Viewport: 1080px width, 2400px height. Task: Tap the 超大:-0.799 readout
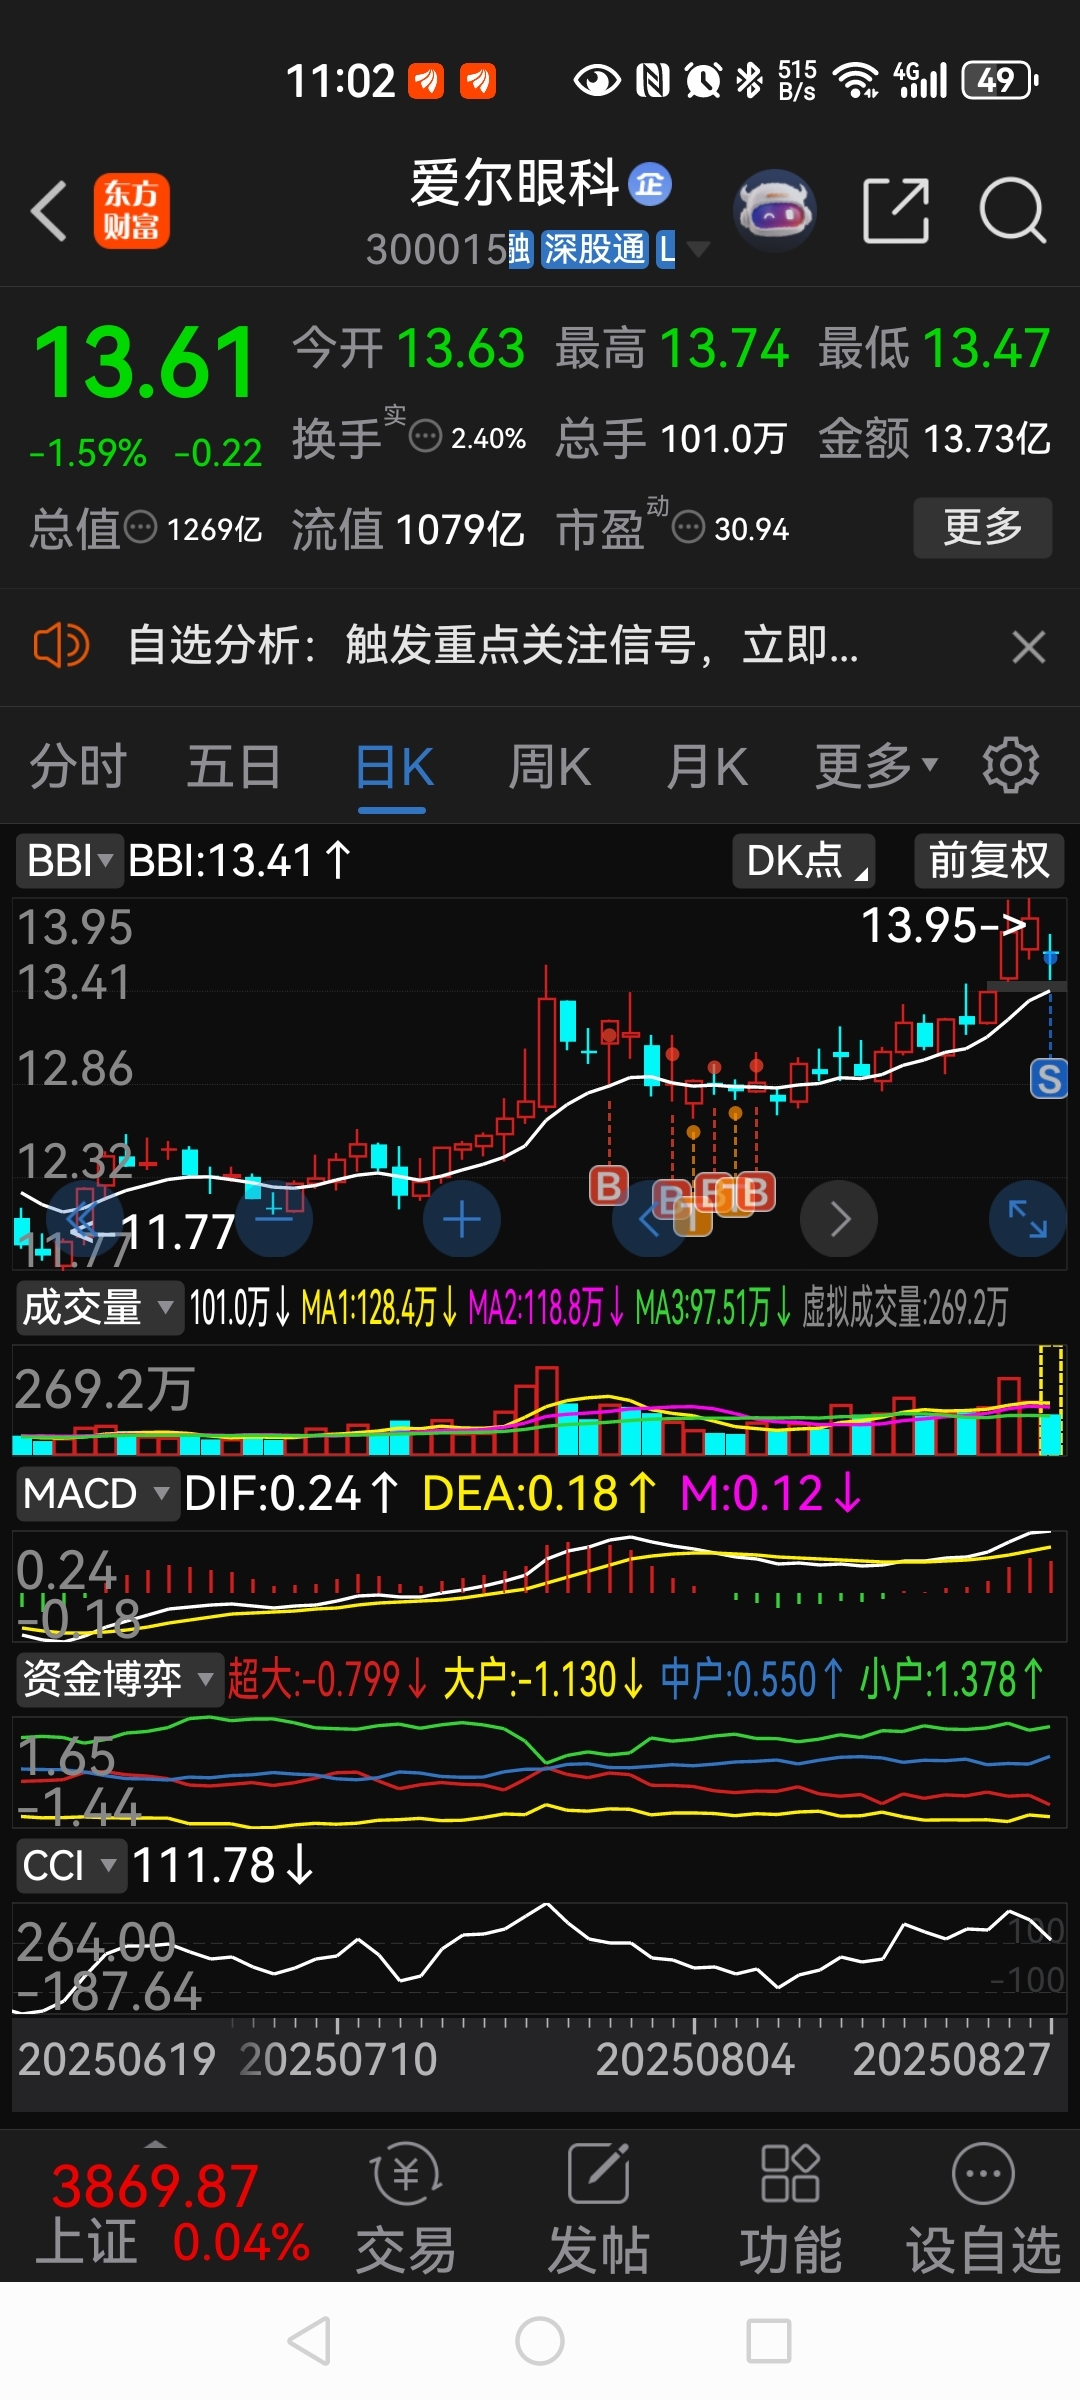click(x=328, y=1679)
